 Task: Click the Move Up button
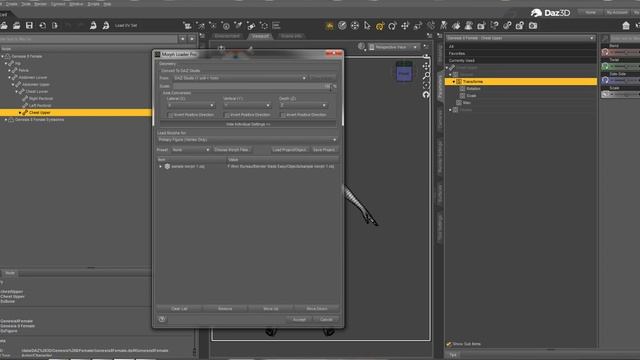(271, 309)
